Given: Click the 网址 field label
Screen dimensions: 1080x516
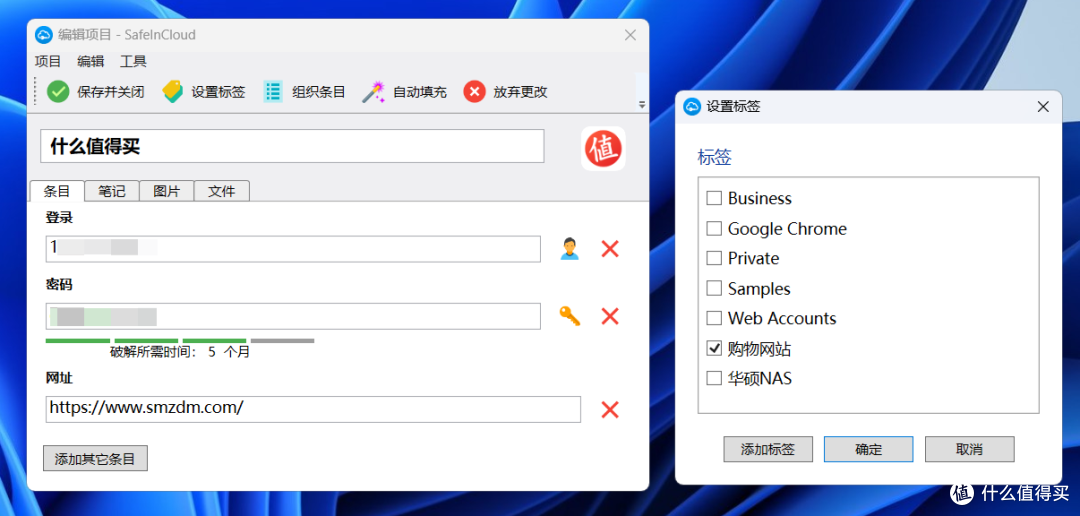Looking at the screenshot, I should tap(59, 378).
